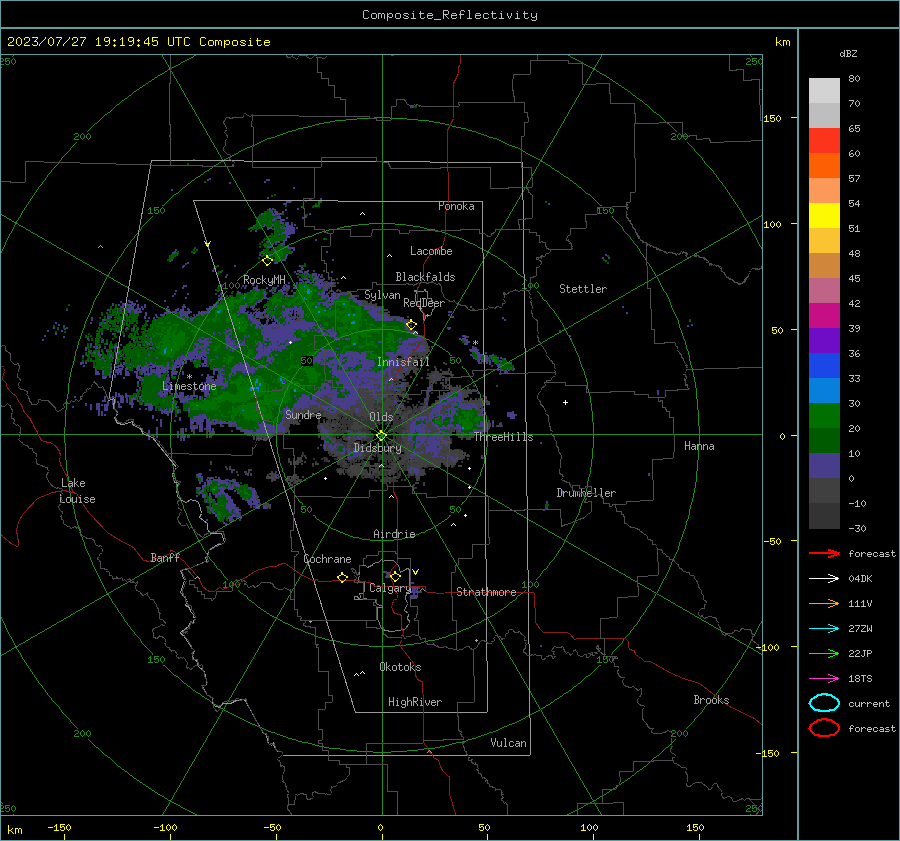Click the Ponoka city label
This screenshot has width=900, height=841.
(x=456, y=206)
